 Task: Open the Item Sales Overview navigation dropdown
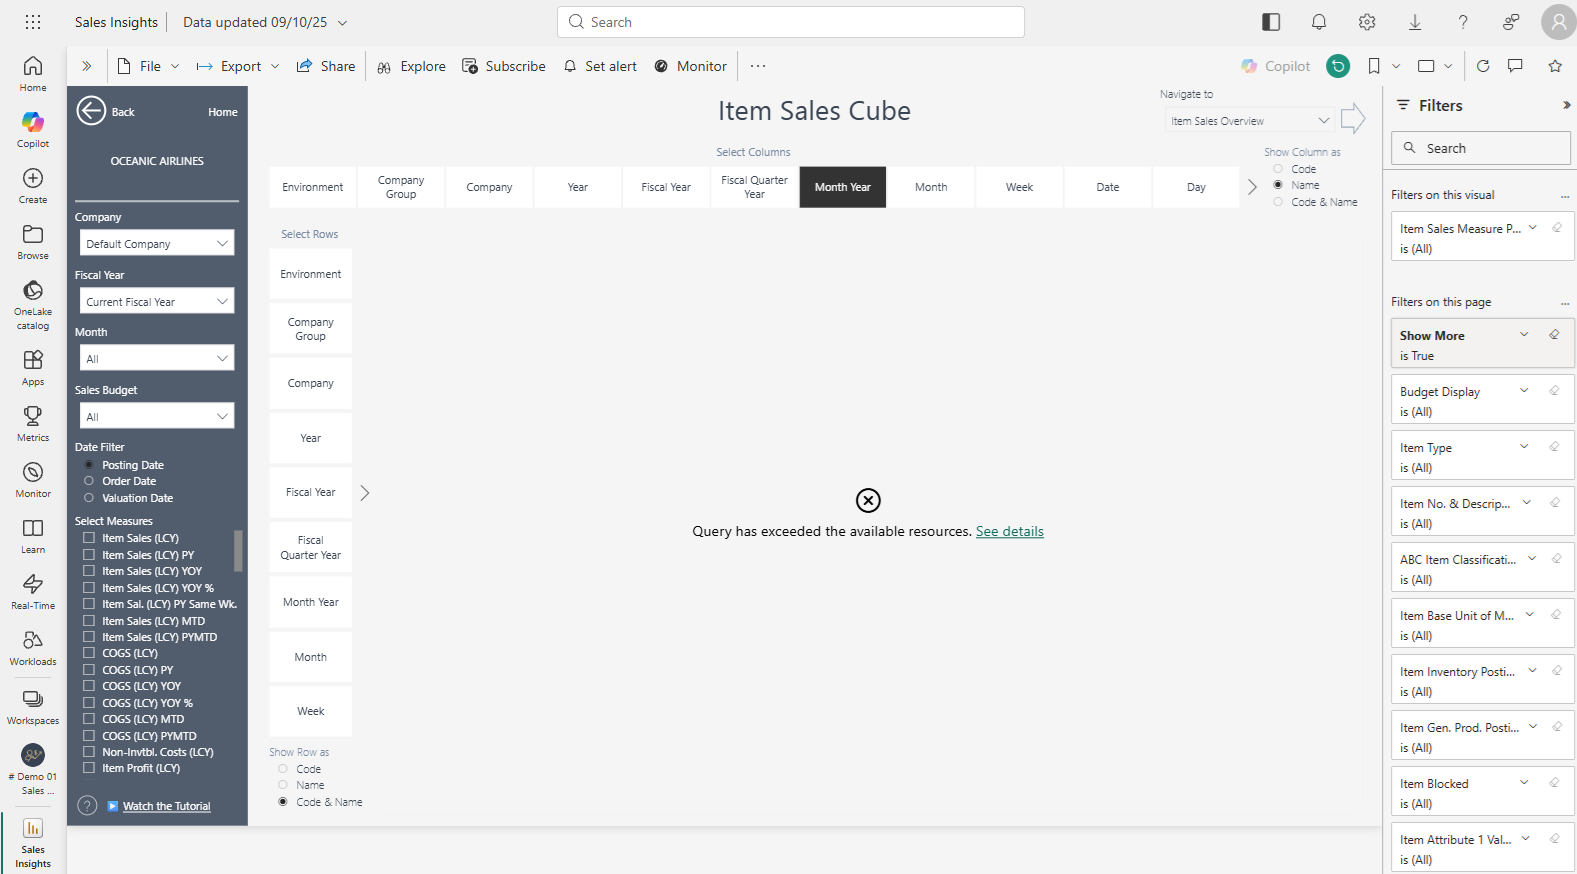tap(1250, 121)
